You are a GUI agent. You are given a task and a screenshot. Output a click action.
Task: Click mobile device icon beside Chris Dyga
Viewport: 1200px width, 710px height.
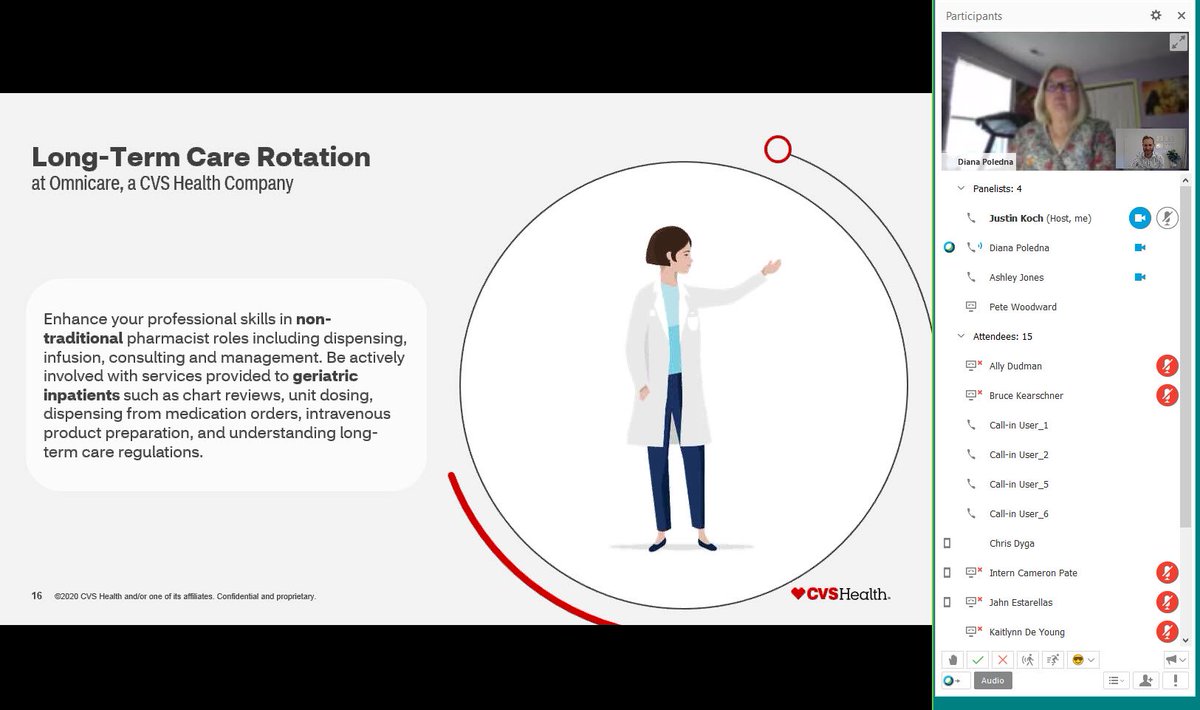coord(948,544)
